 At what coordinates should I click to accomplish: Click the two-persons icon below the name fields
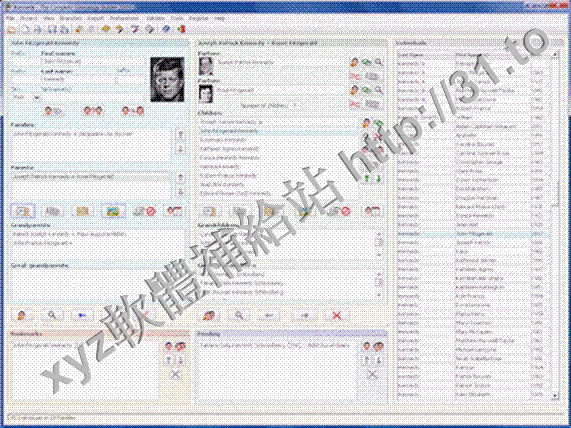click(92, 111)
